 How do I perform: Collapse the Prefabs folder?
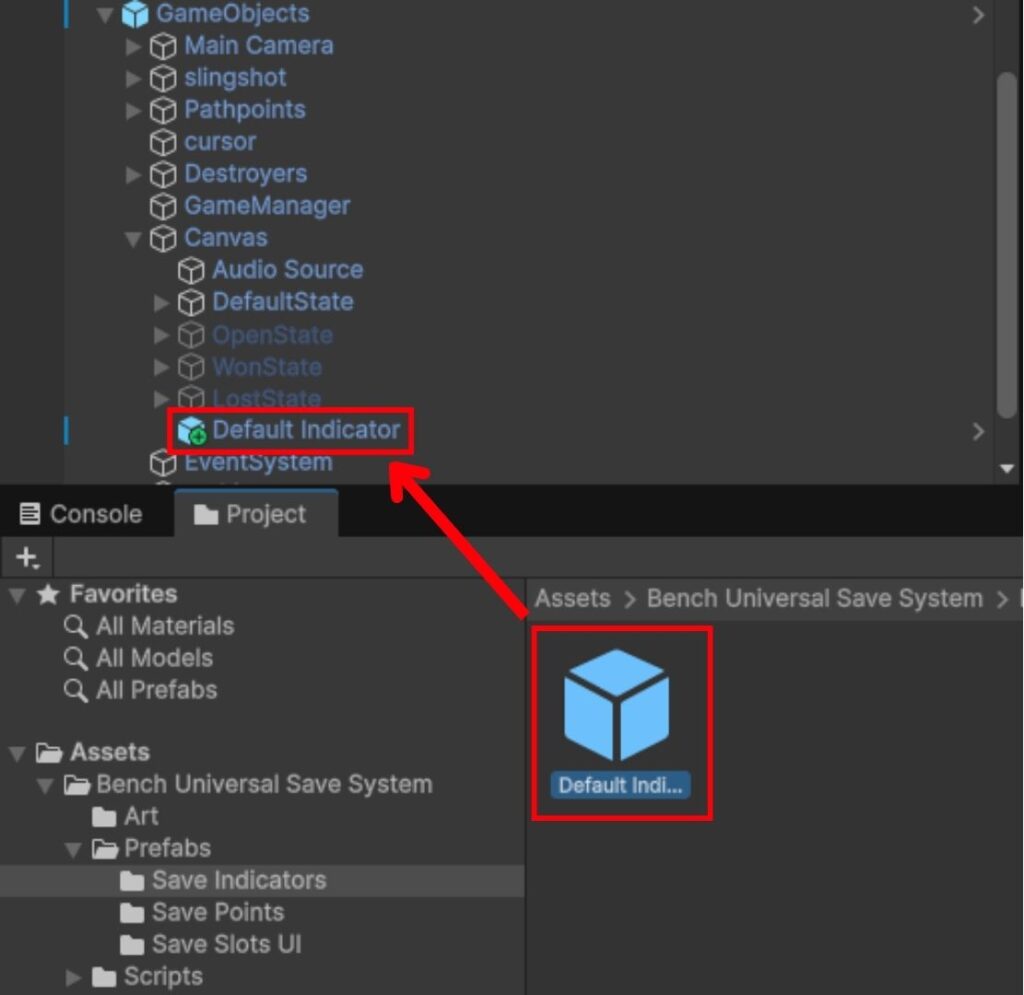pyautogui.click(x=73, y=849)
